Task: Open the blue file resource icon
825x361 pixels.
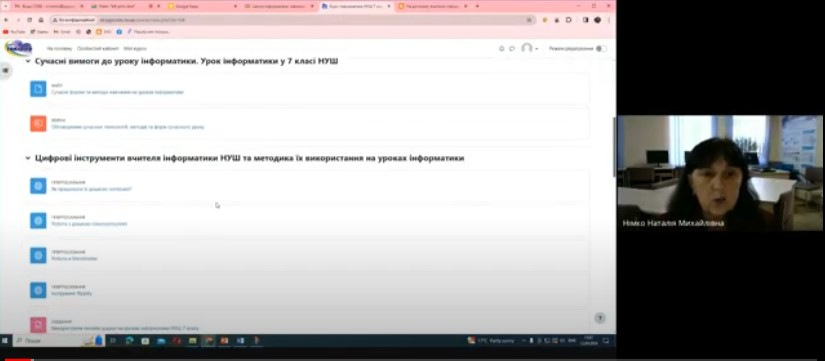Action: click(38, 89)
